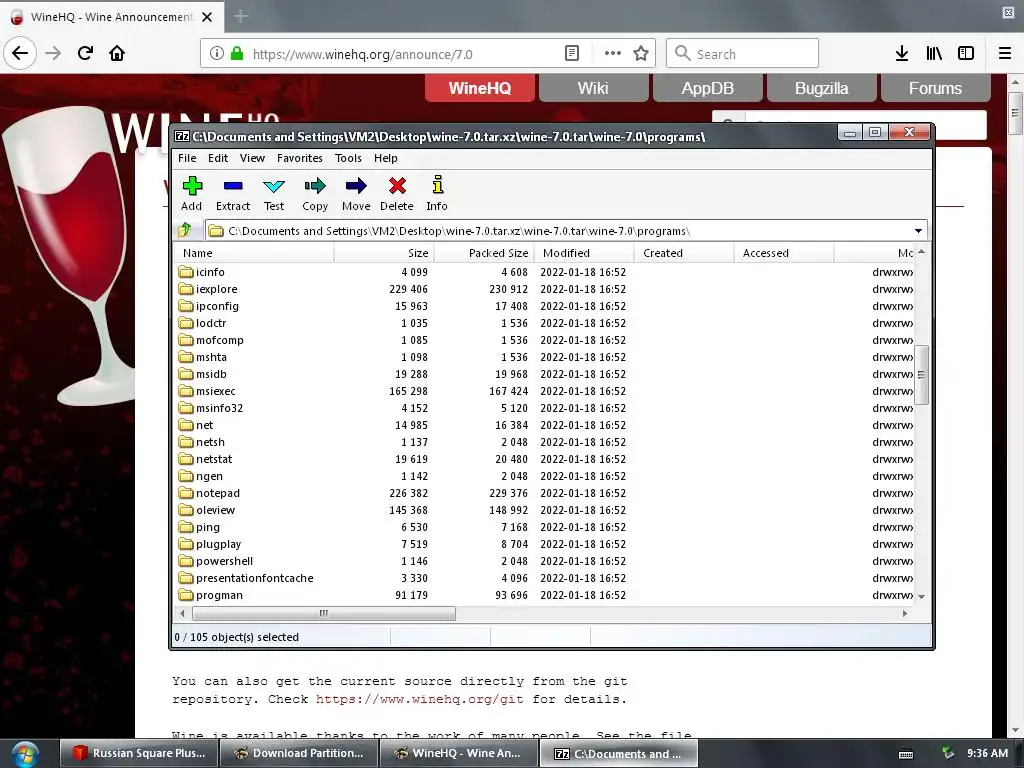This screenshot has width=1024, height=768.
Task: Open the File menu in 7-Zip
Action: pyautogui.click(x=187, y=158)
